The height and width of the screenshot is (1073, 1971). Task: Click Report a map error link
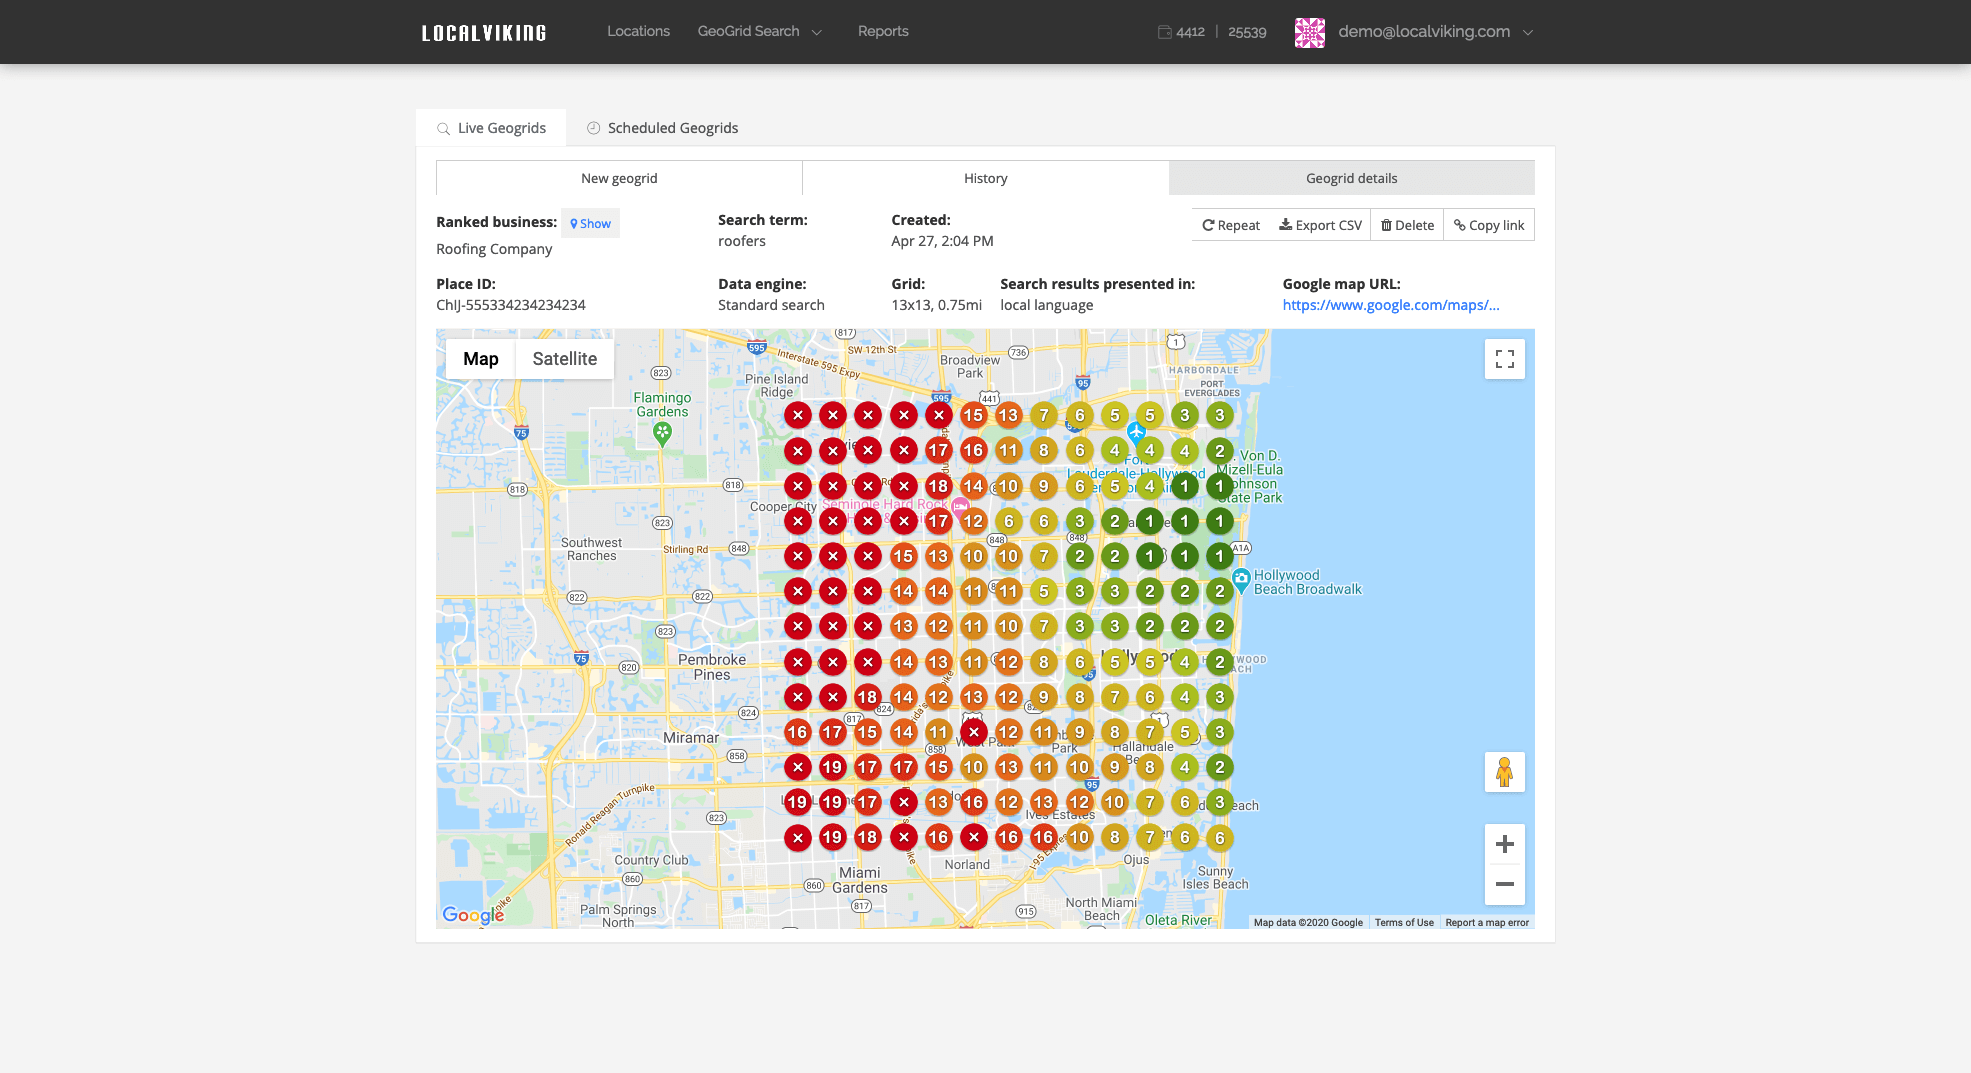point(1487,922)
